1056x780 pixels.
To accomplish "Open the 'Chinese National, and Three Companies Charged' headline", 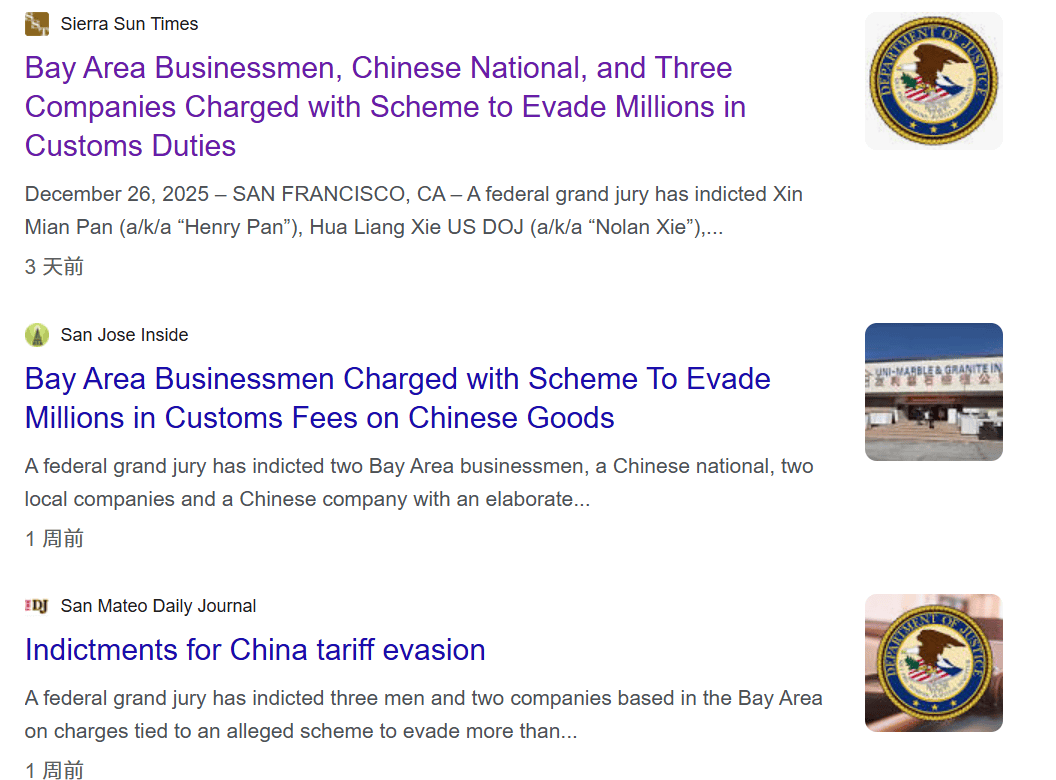I will click(x=385, y=106).
